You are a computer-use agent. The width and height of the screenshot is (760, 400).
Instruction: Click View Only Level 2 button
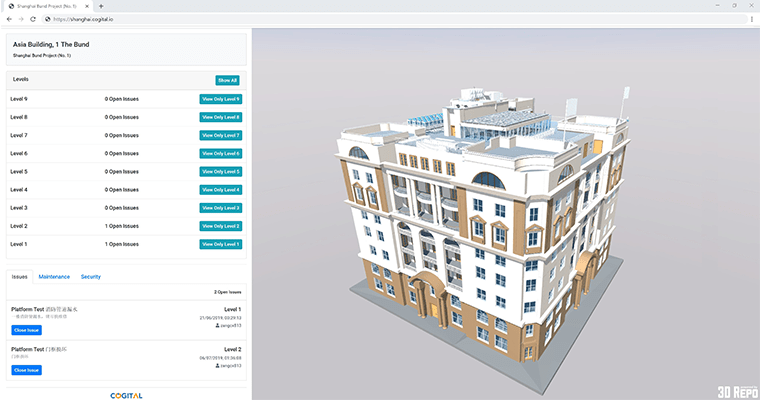221,226
